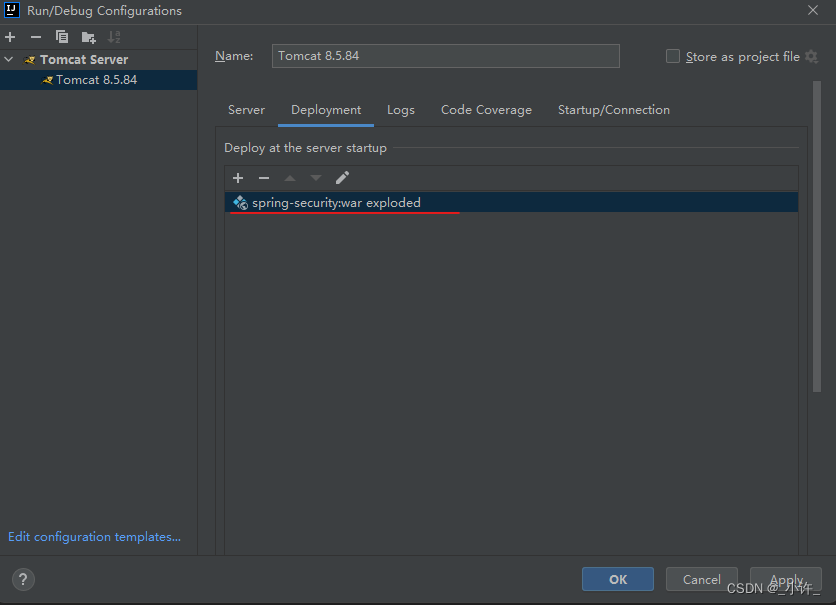Collapse the Tomcat Server tree node
Screen dimensions: 836x605
(x=9, y=59)
